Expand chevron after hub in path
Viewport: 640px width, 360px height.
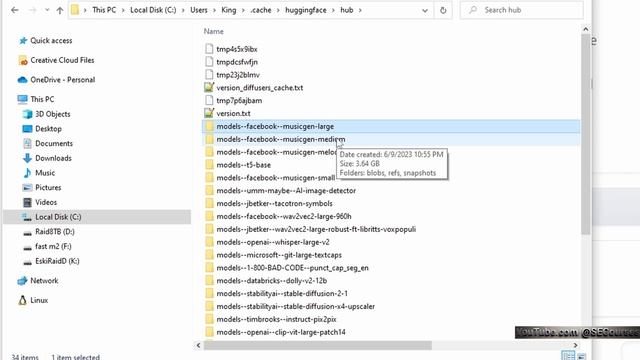coord(360,10)
